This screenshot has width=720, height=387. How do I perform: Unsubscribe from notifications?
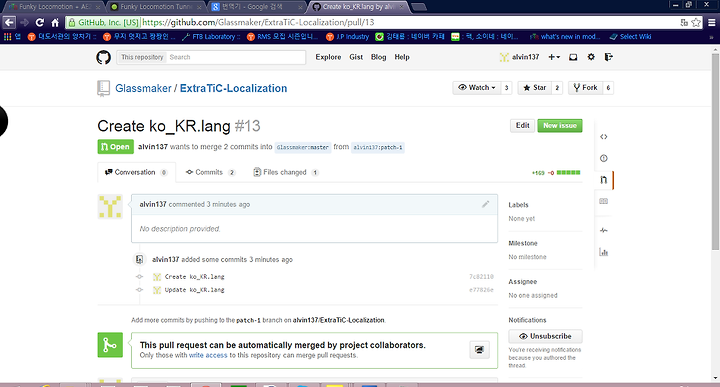click(546, 337)
